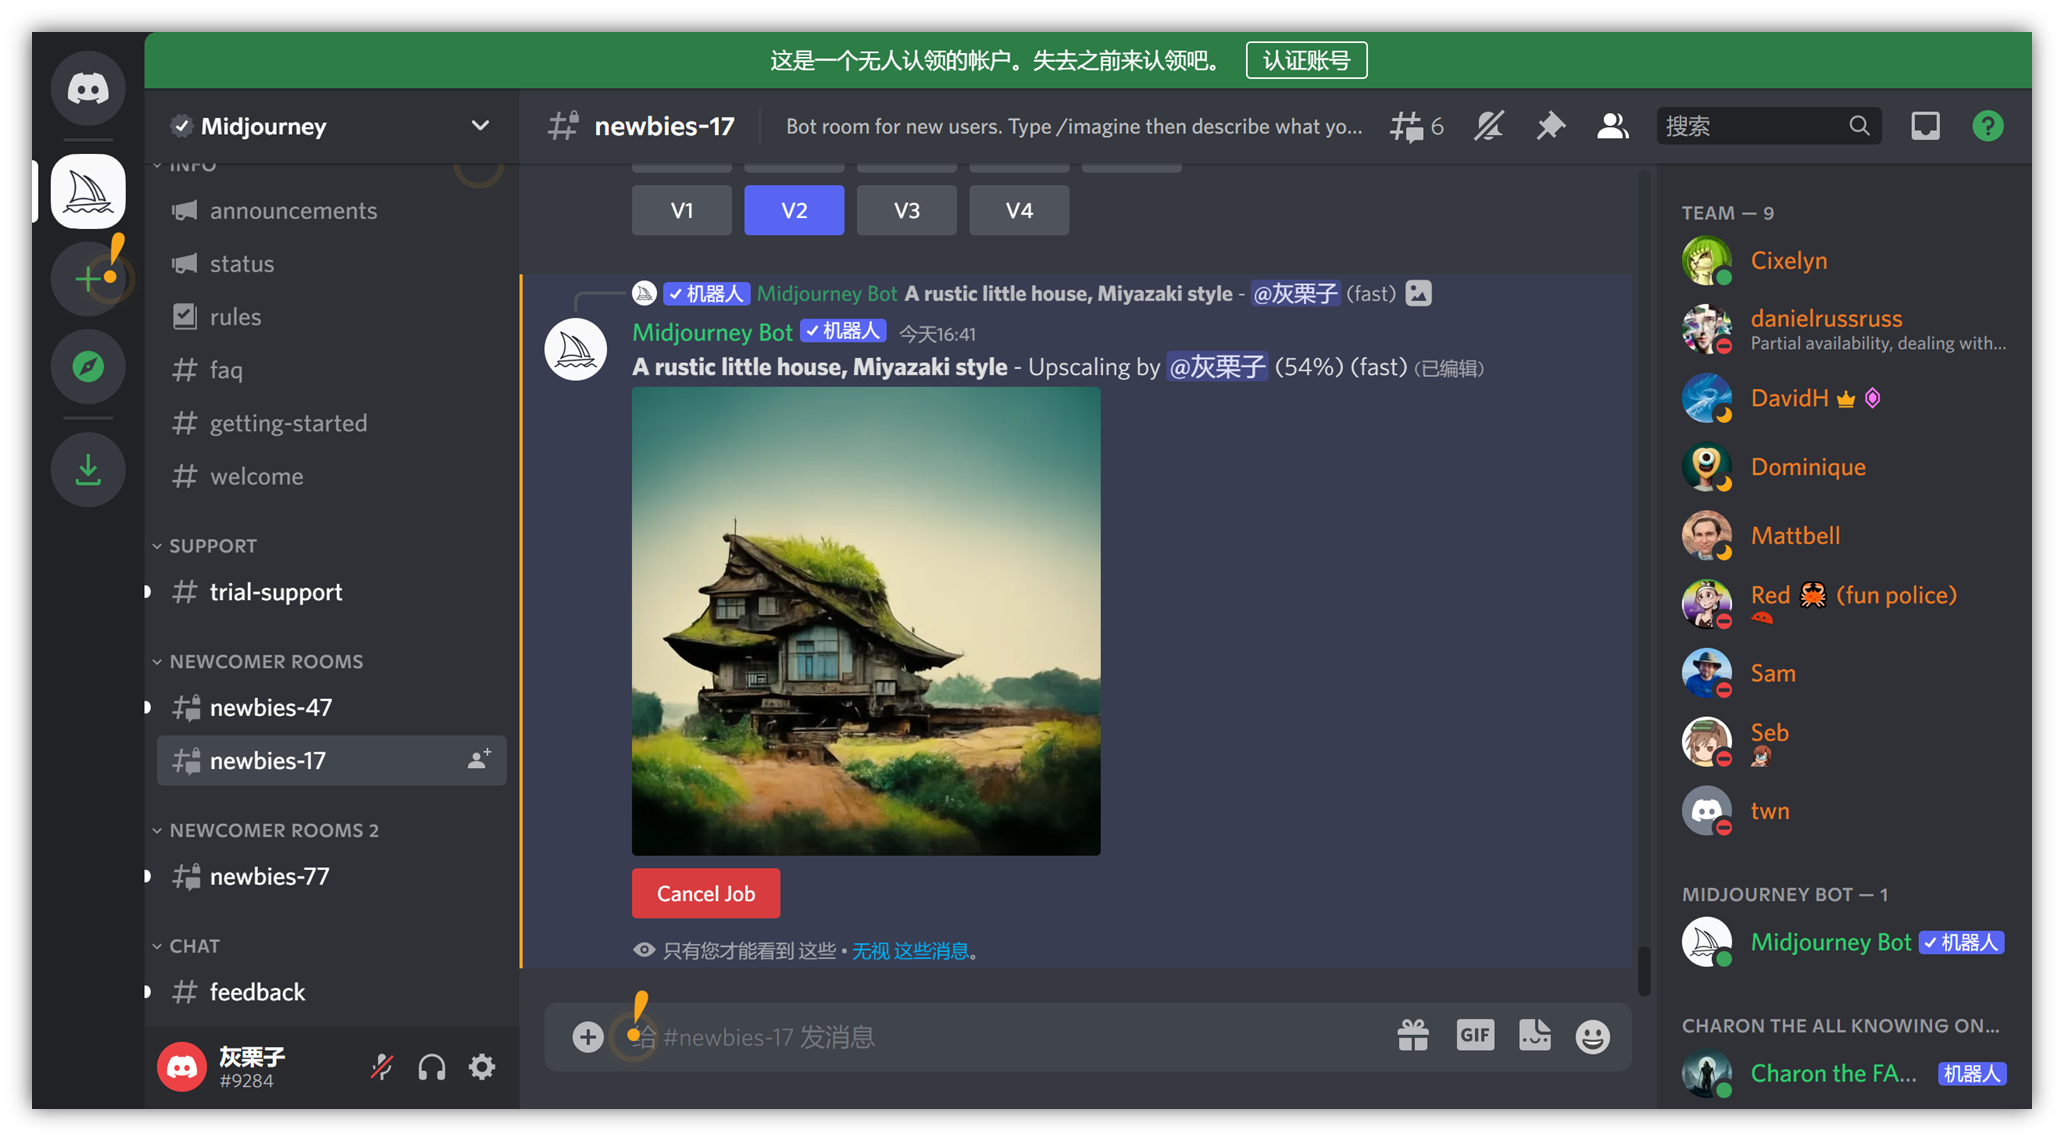Collapse the NEWCOMER ROOMS category
2064x1141 pixels.
pyautogui.click(x=265, y=661)
